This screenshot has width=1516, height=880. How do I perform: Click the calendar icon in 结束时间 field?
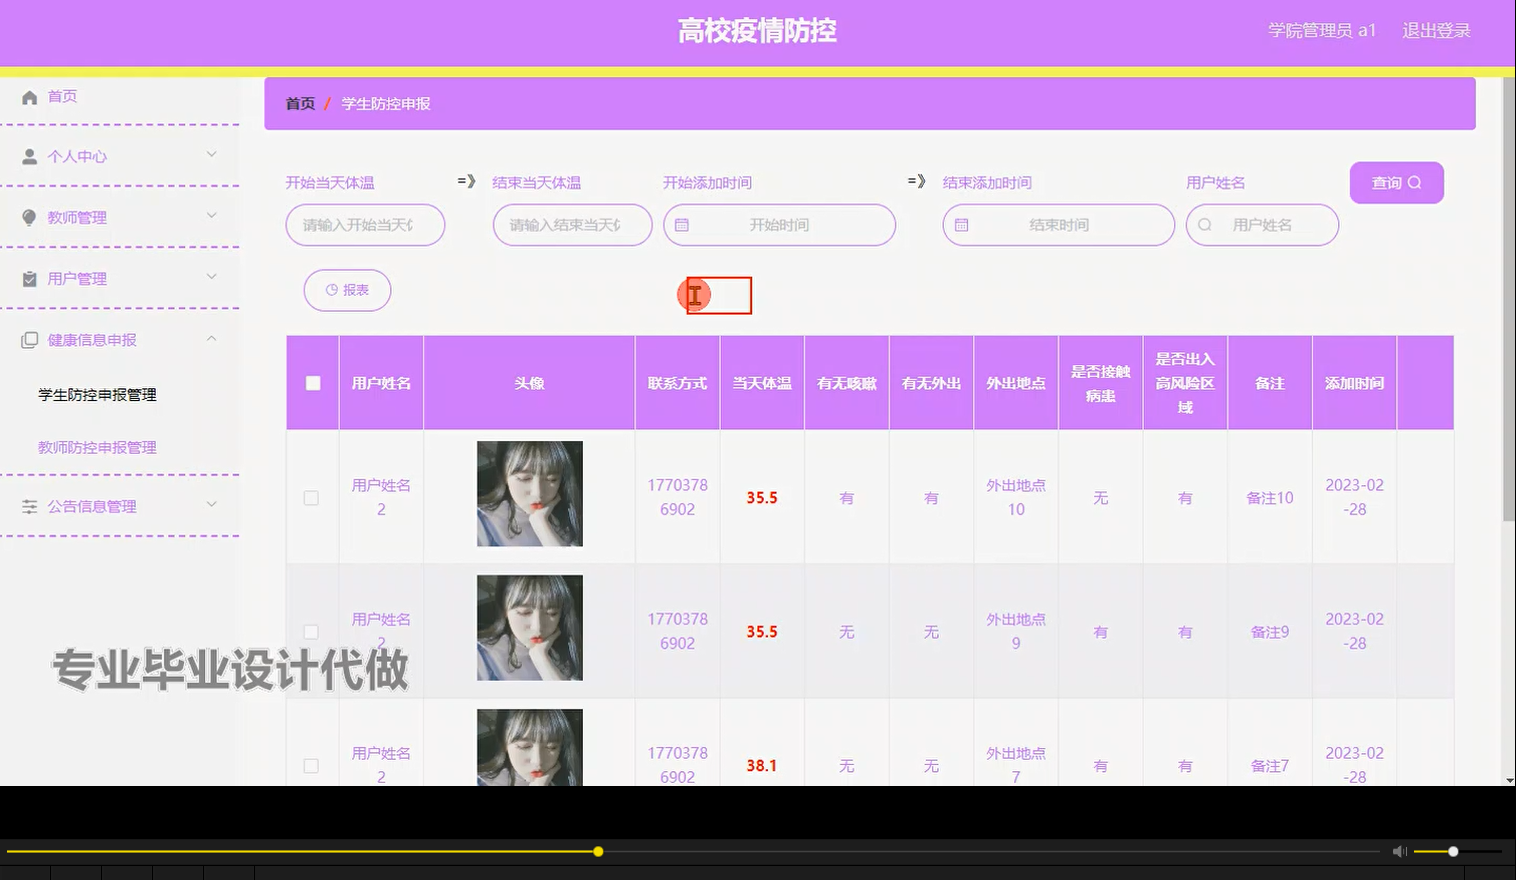pos(961,225)
